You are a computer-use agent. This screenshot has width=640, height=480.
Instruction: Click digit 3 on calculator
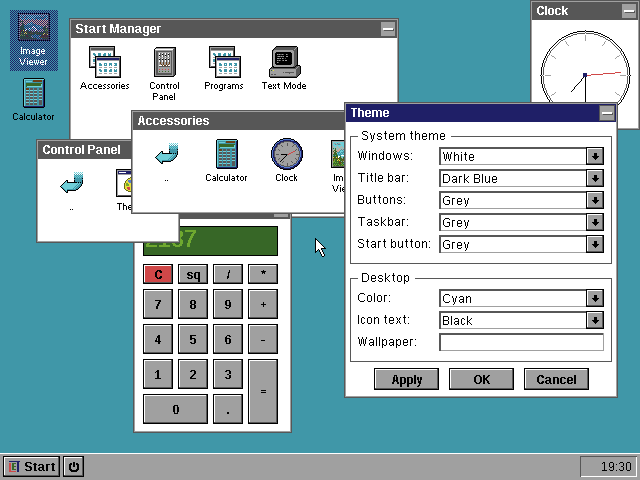pos(228,374)
